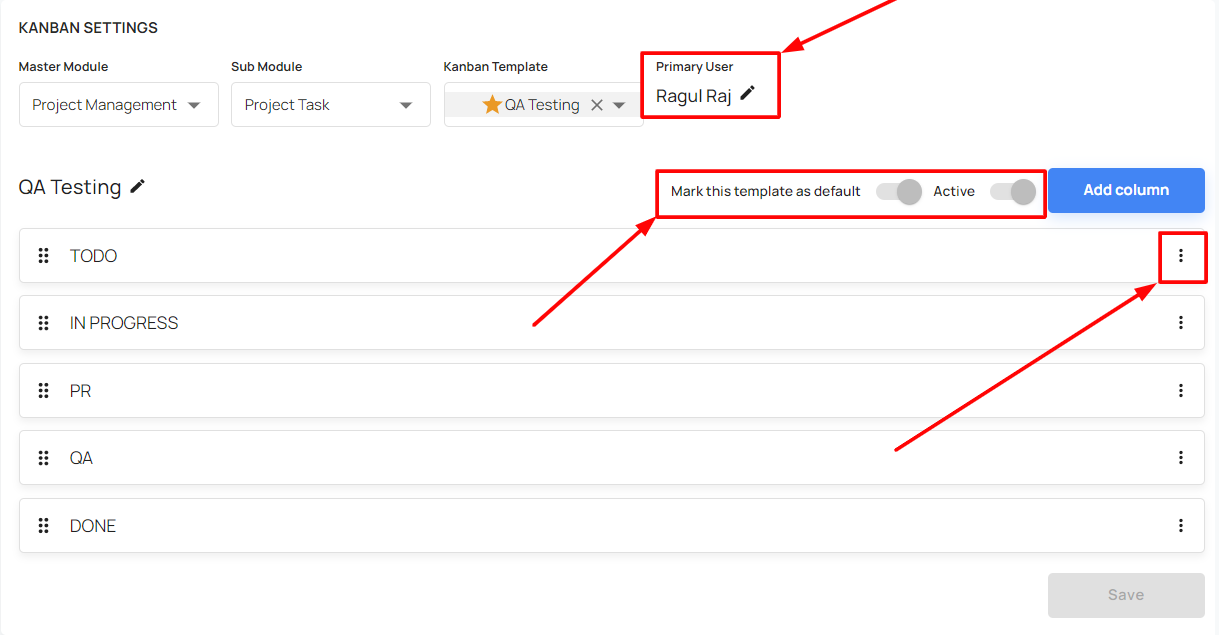Viewport: 1219px width, 635px height.
Task: Click drag handle of IN PROGRESS column
Action: pyautogui.click(x=44, y=323)
